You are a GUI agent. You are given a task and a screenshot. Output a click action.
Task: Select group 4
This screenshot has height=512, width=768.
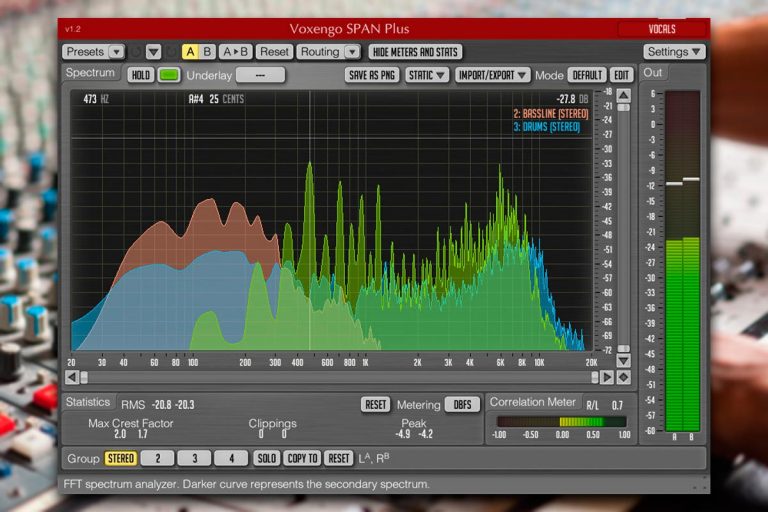[231, 459]
